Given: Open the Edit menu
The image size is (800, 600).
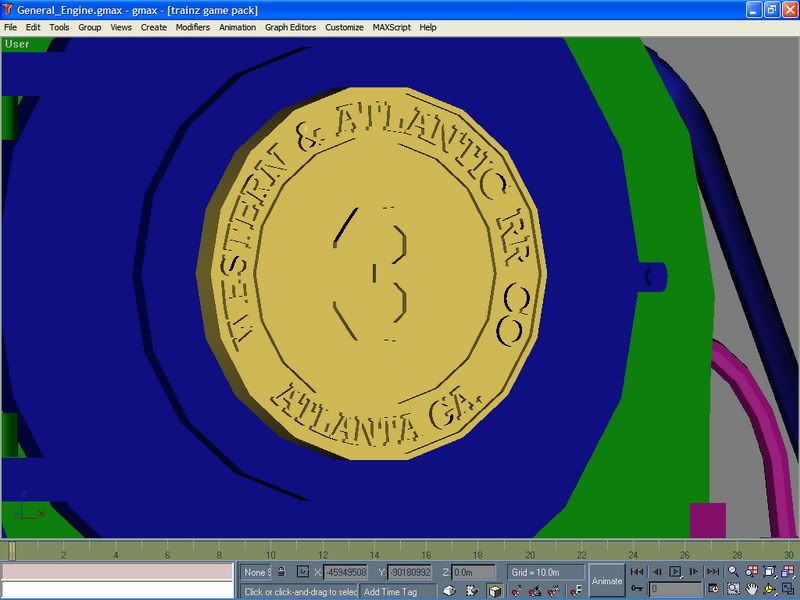Looking at the screenshot, I should pyautogui.click(x=33, y=28).
